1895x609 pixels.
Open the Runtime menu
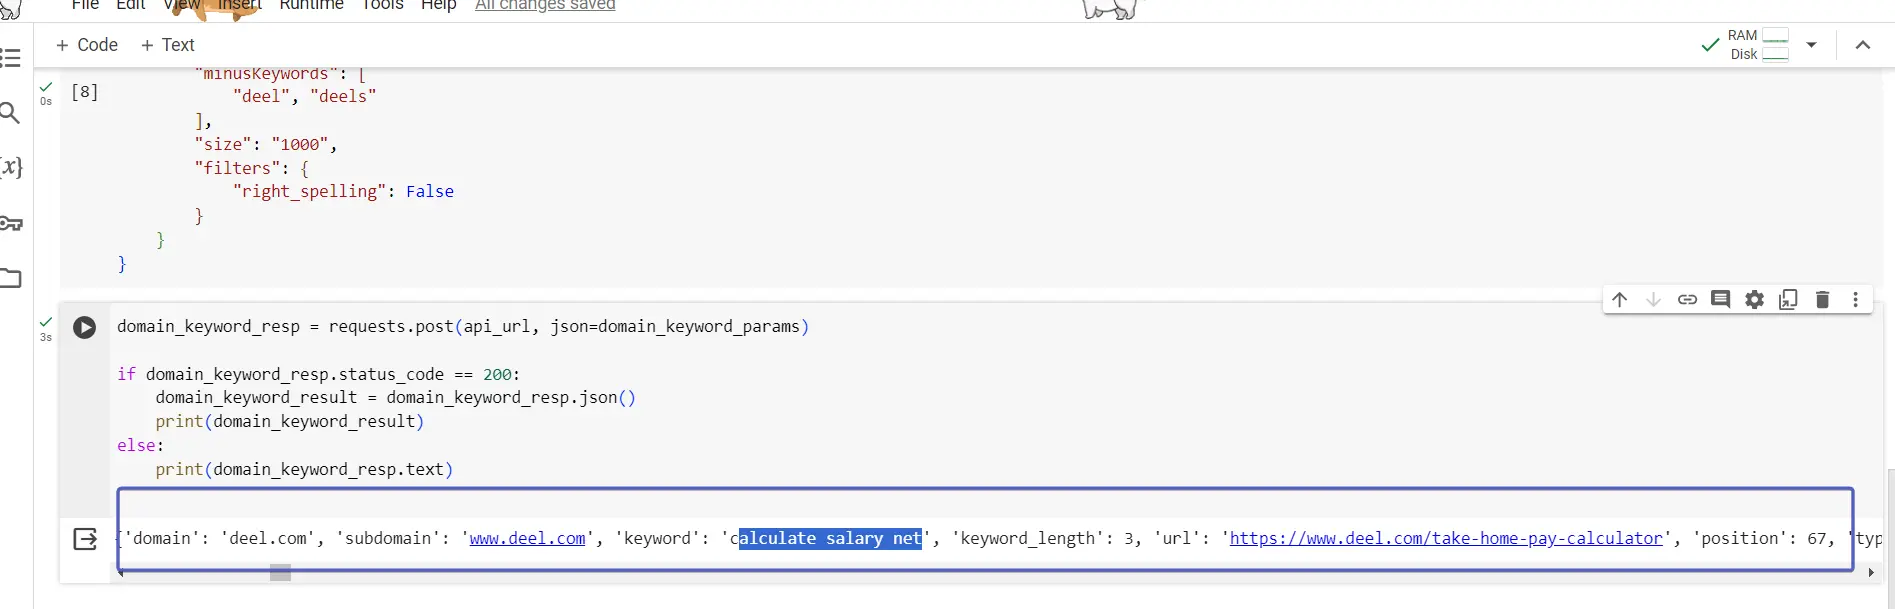[311, 5]
